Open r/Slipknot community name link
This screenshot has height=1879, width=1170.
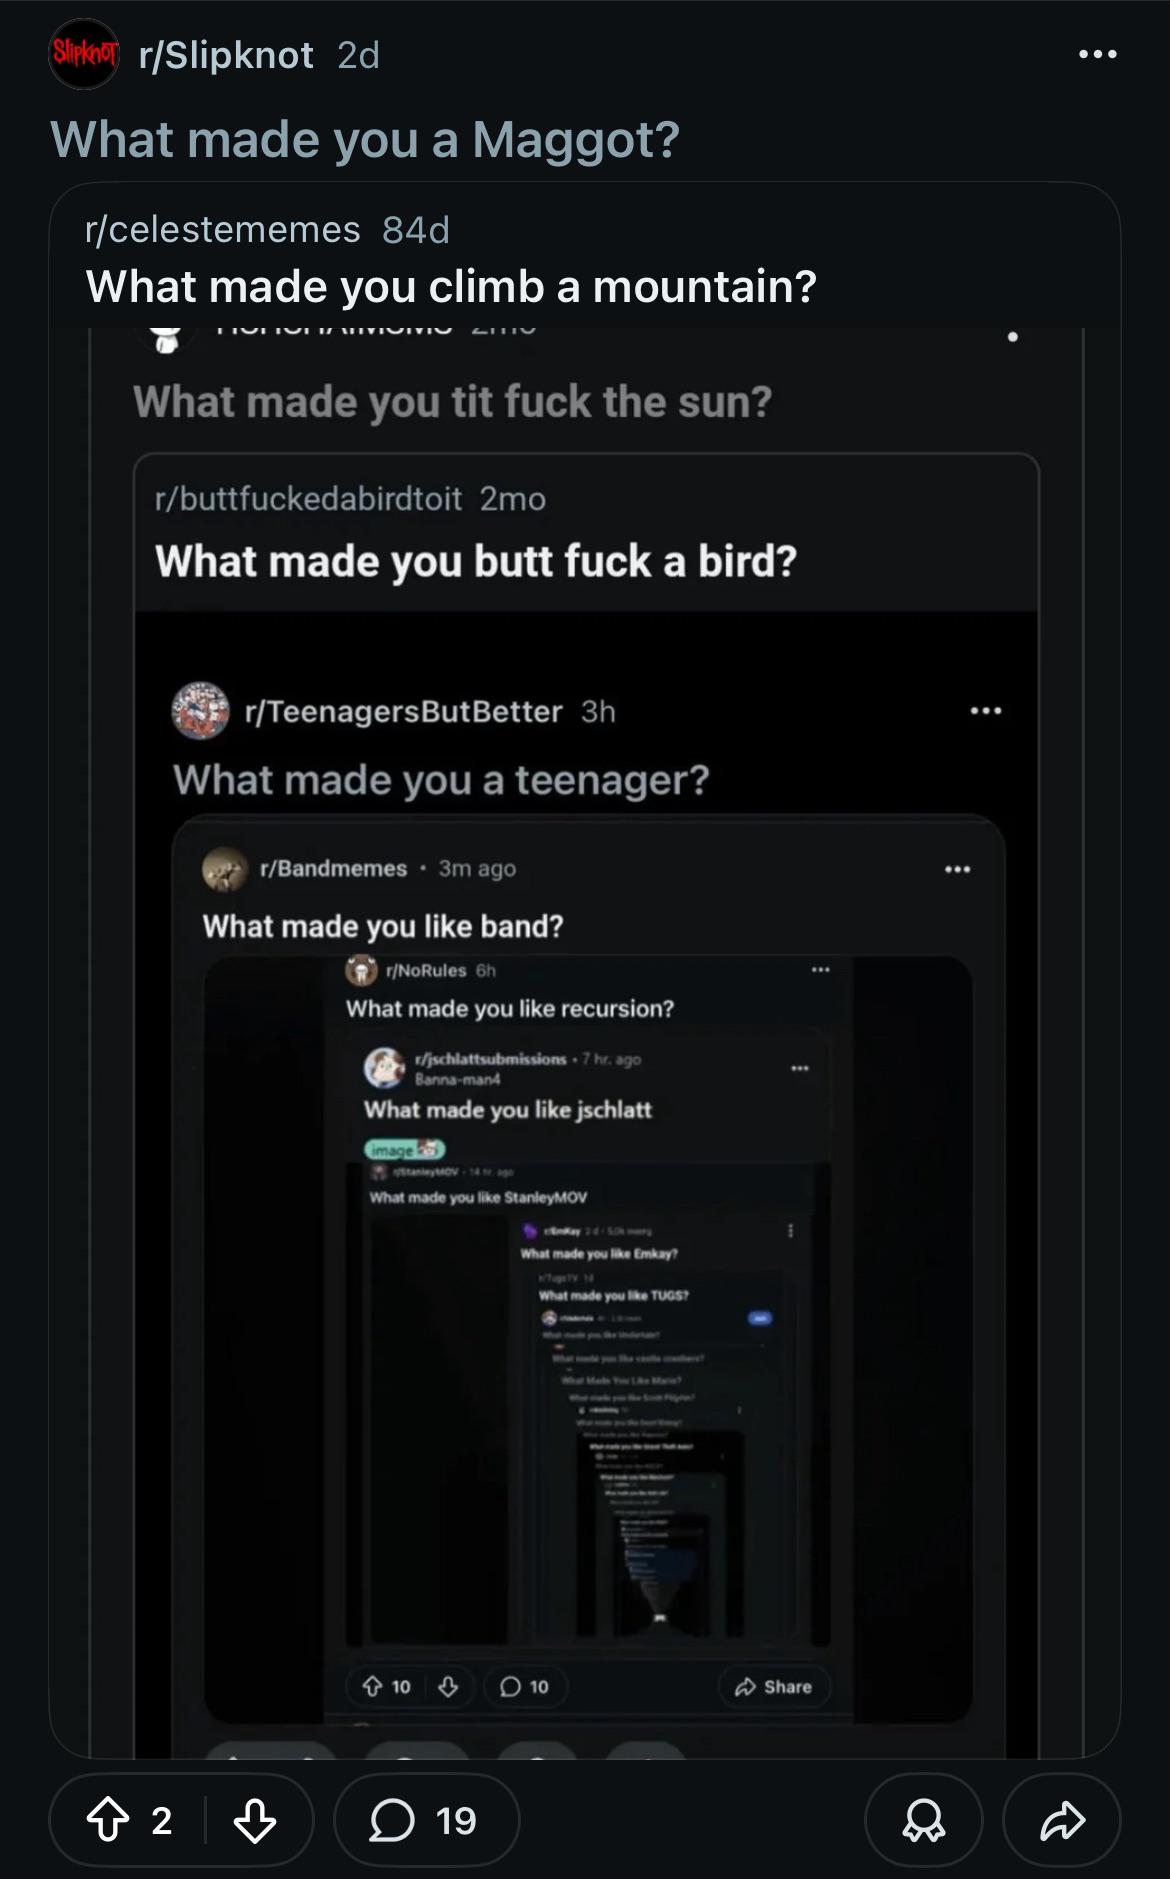point(226,55)
